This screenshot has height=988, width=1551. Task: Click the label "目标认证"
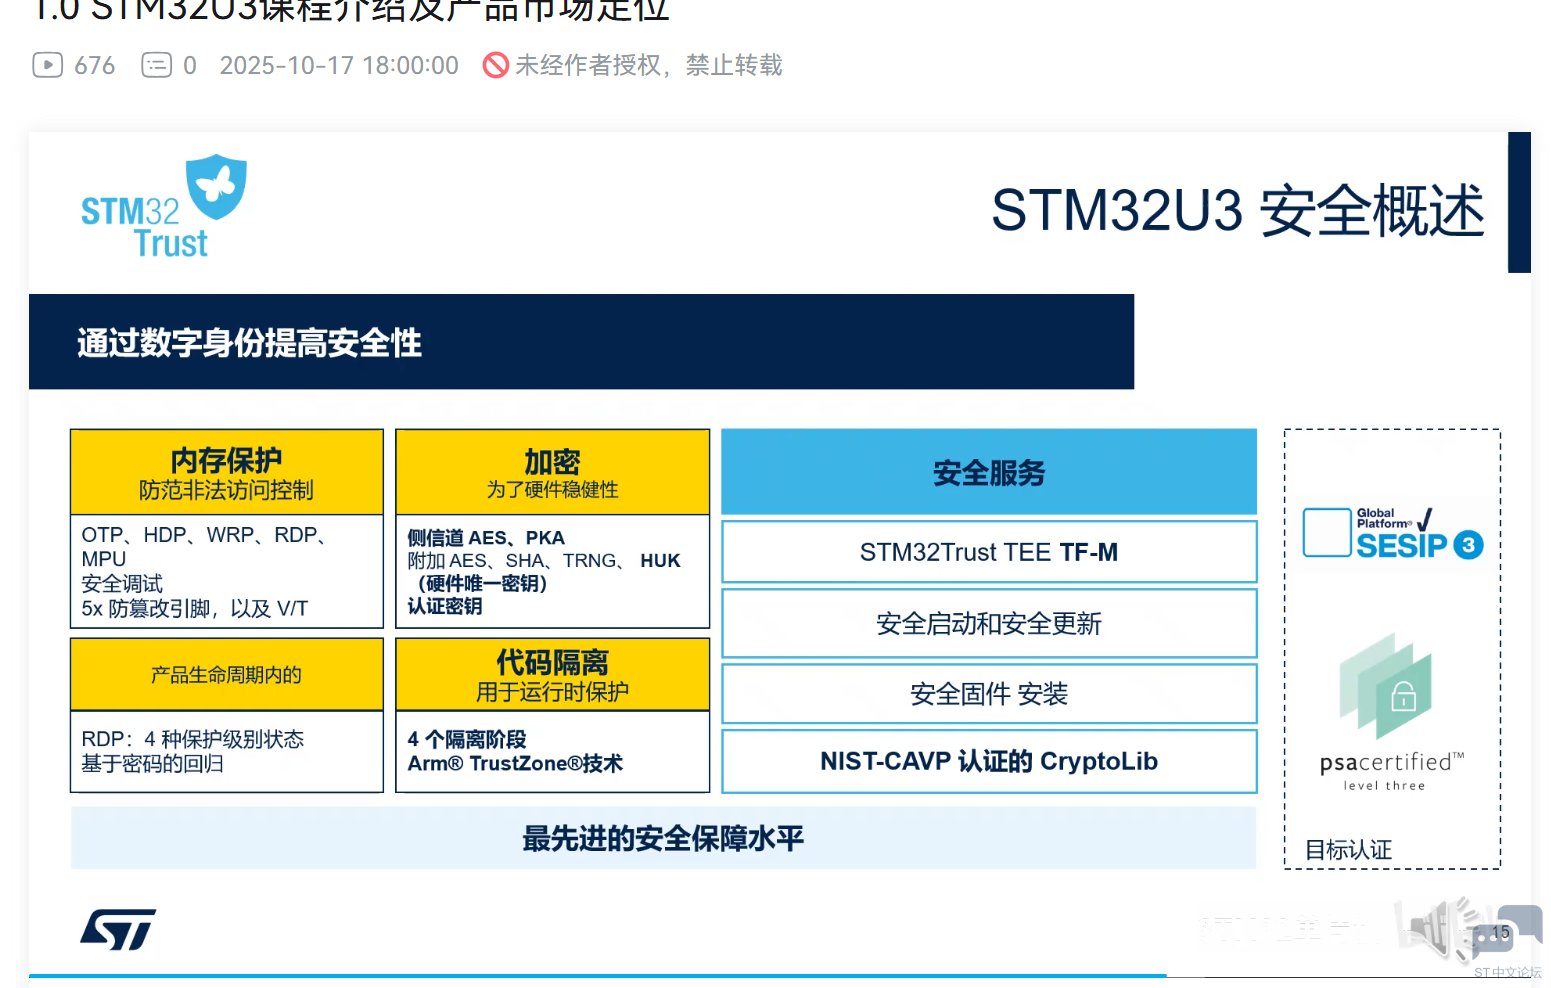coord(1348,850)
